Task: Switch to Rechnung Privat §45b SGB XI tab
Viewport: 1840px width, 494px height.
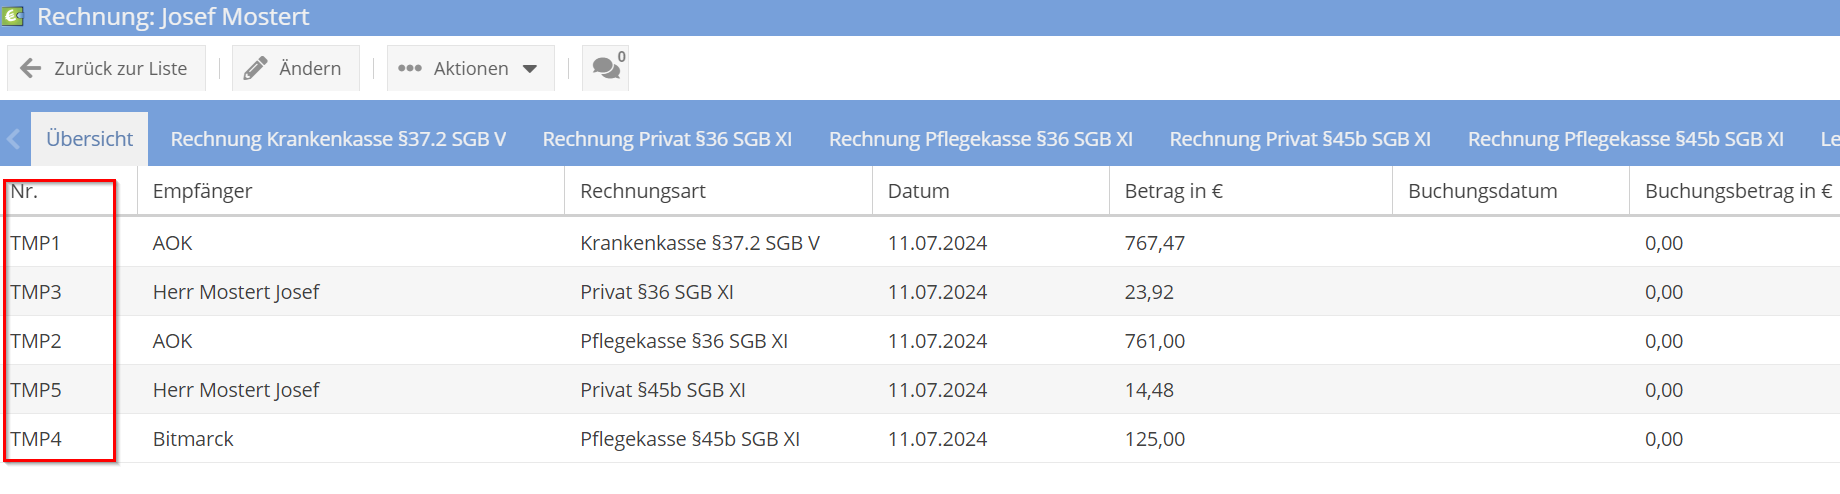Action: 1299,139
